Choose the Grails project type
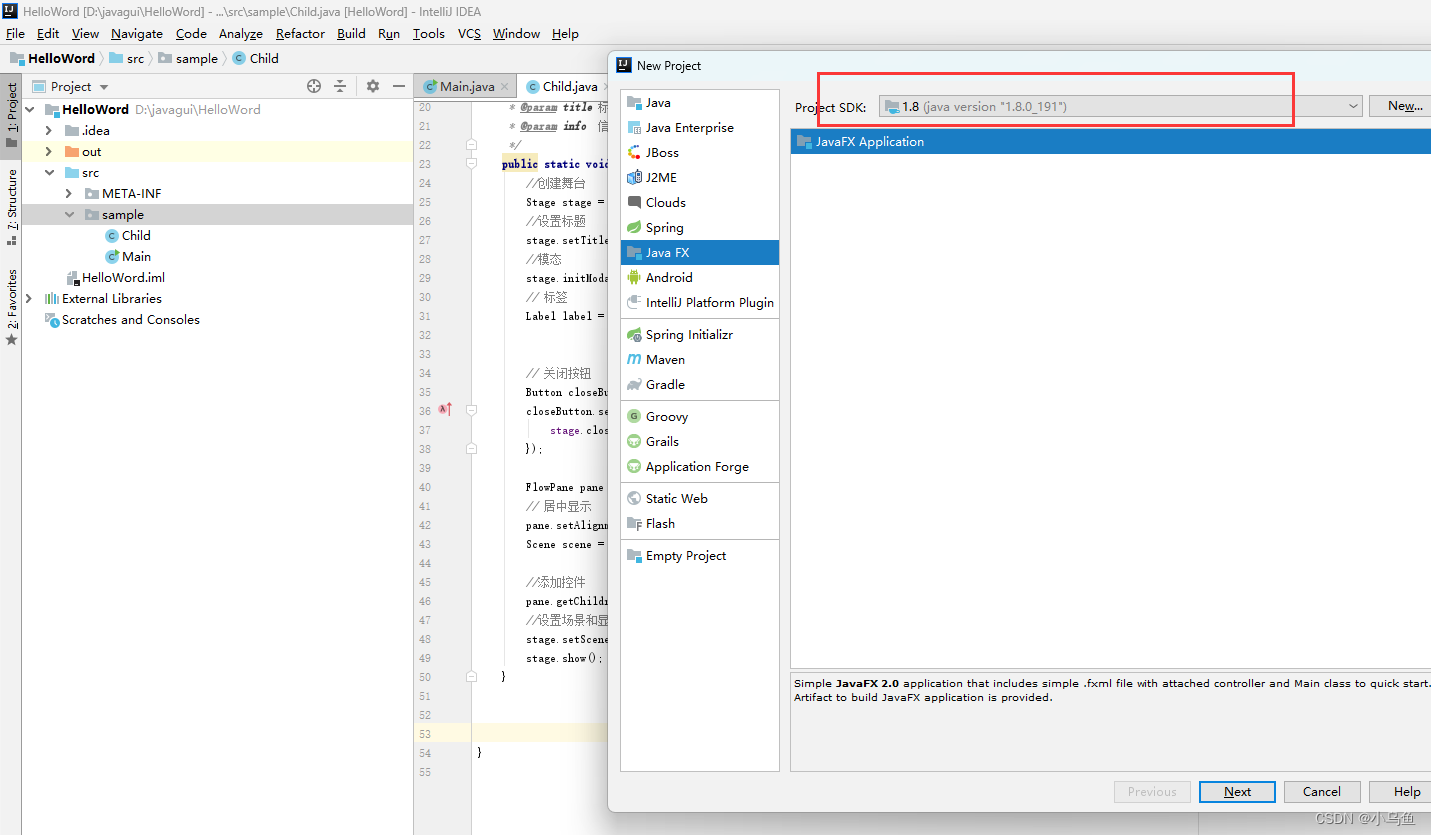The height and width of the screenshot is (835, 1431). [x=699, y=441]
